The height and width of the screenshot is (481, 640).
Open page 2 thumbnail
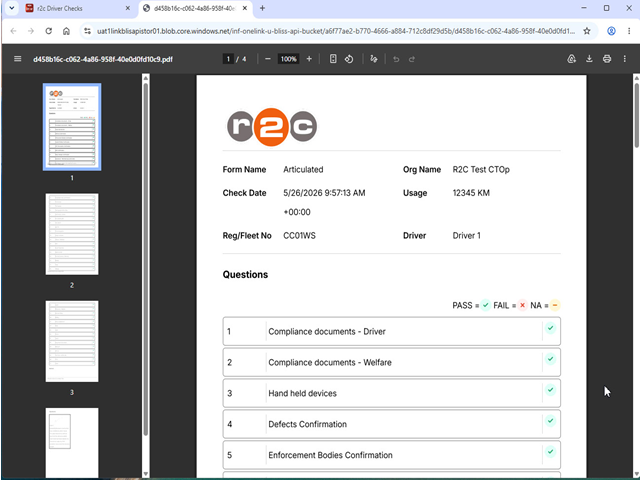pos(72,234)
